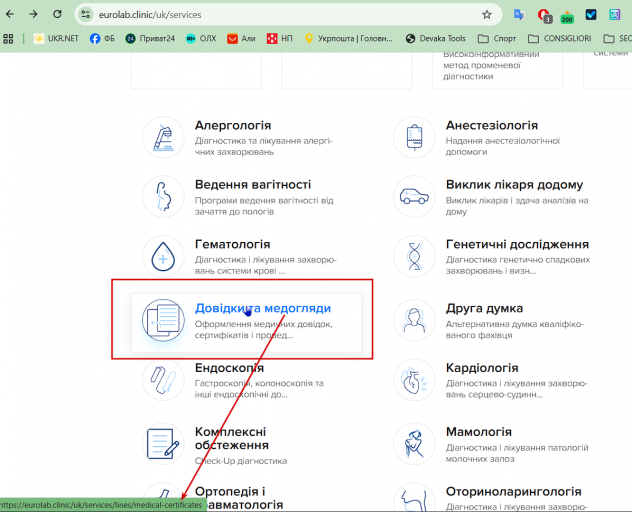
Task: Open the Алергологія service heading
Action: pos(233,125)
